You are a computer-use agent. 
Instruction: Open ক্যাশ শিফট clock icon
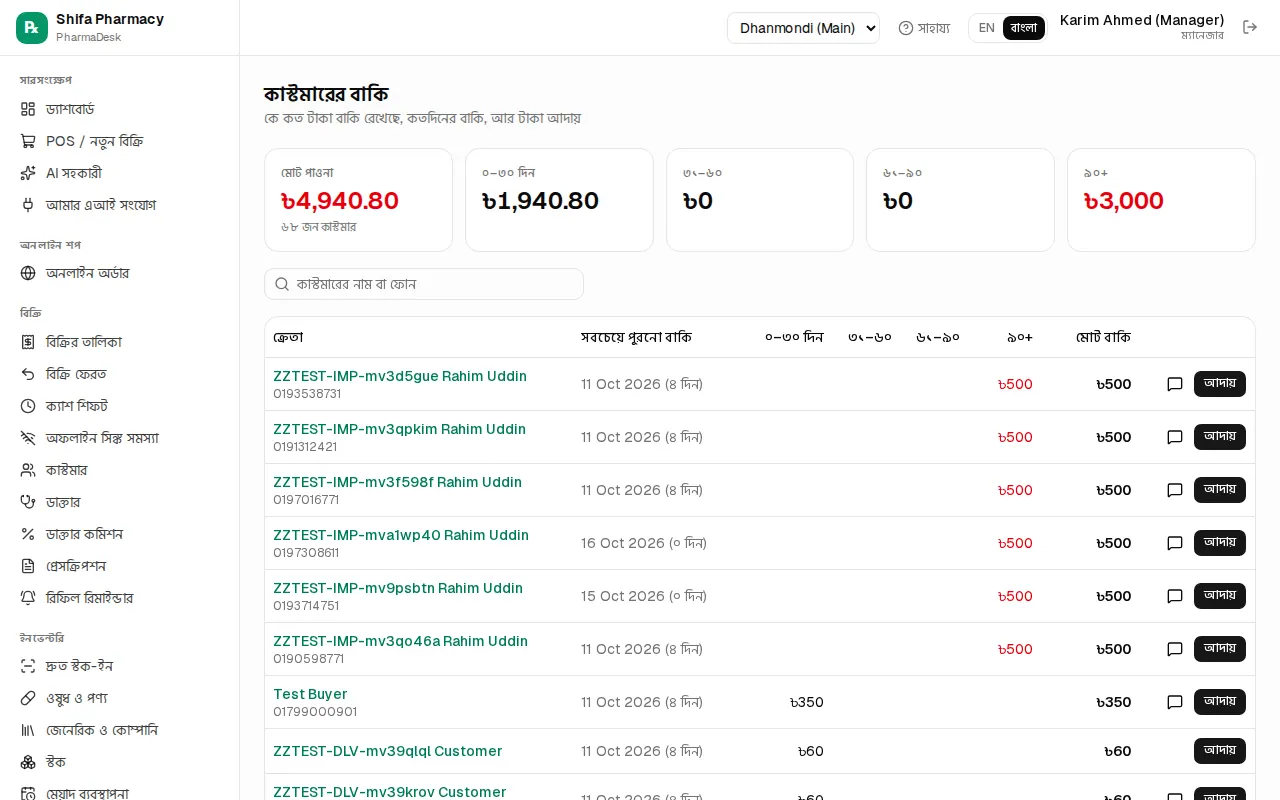pos(28,406)
